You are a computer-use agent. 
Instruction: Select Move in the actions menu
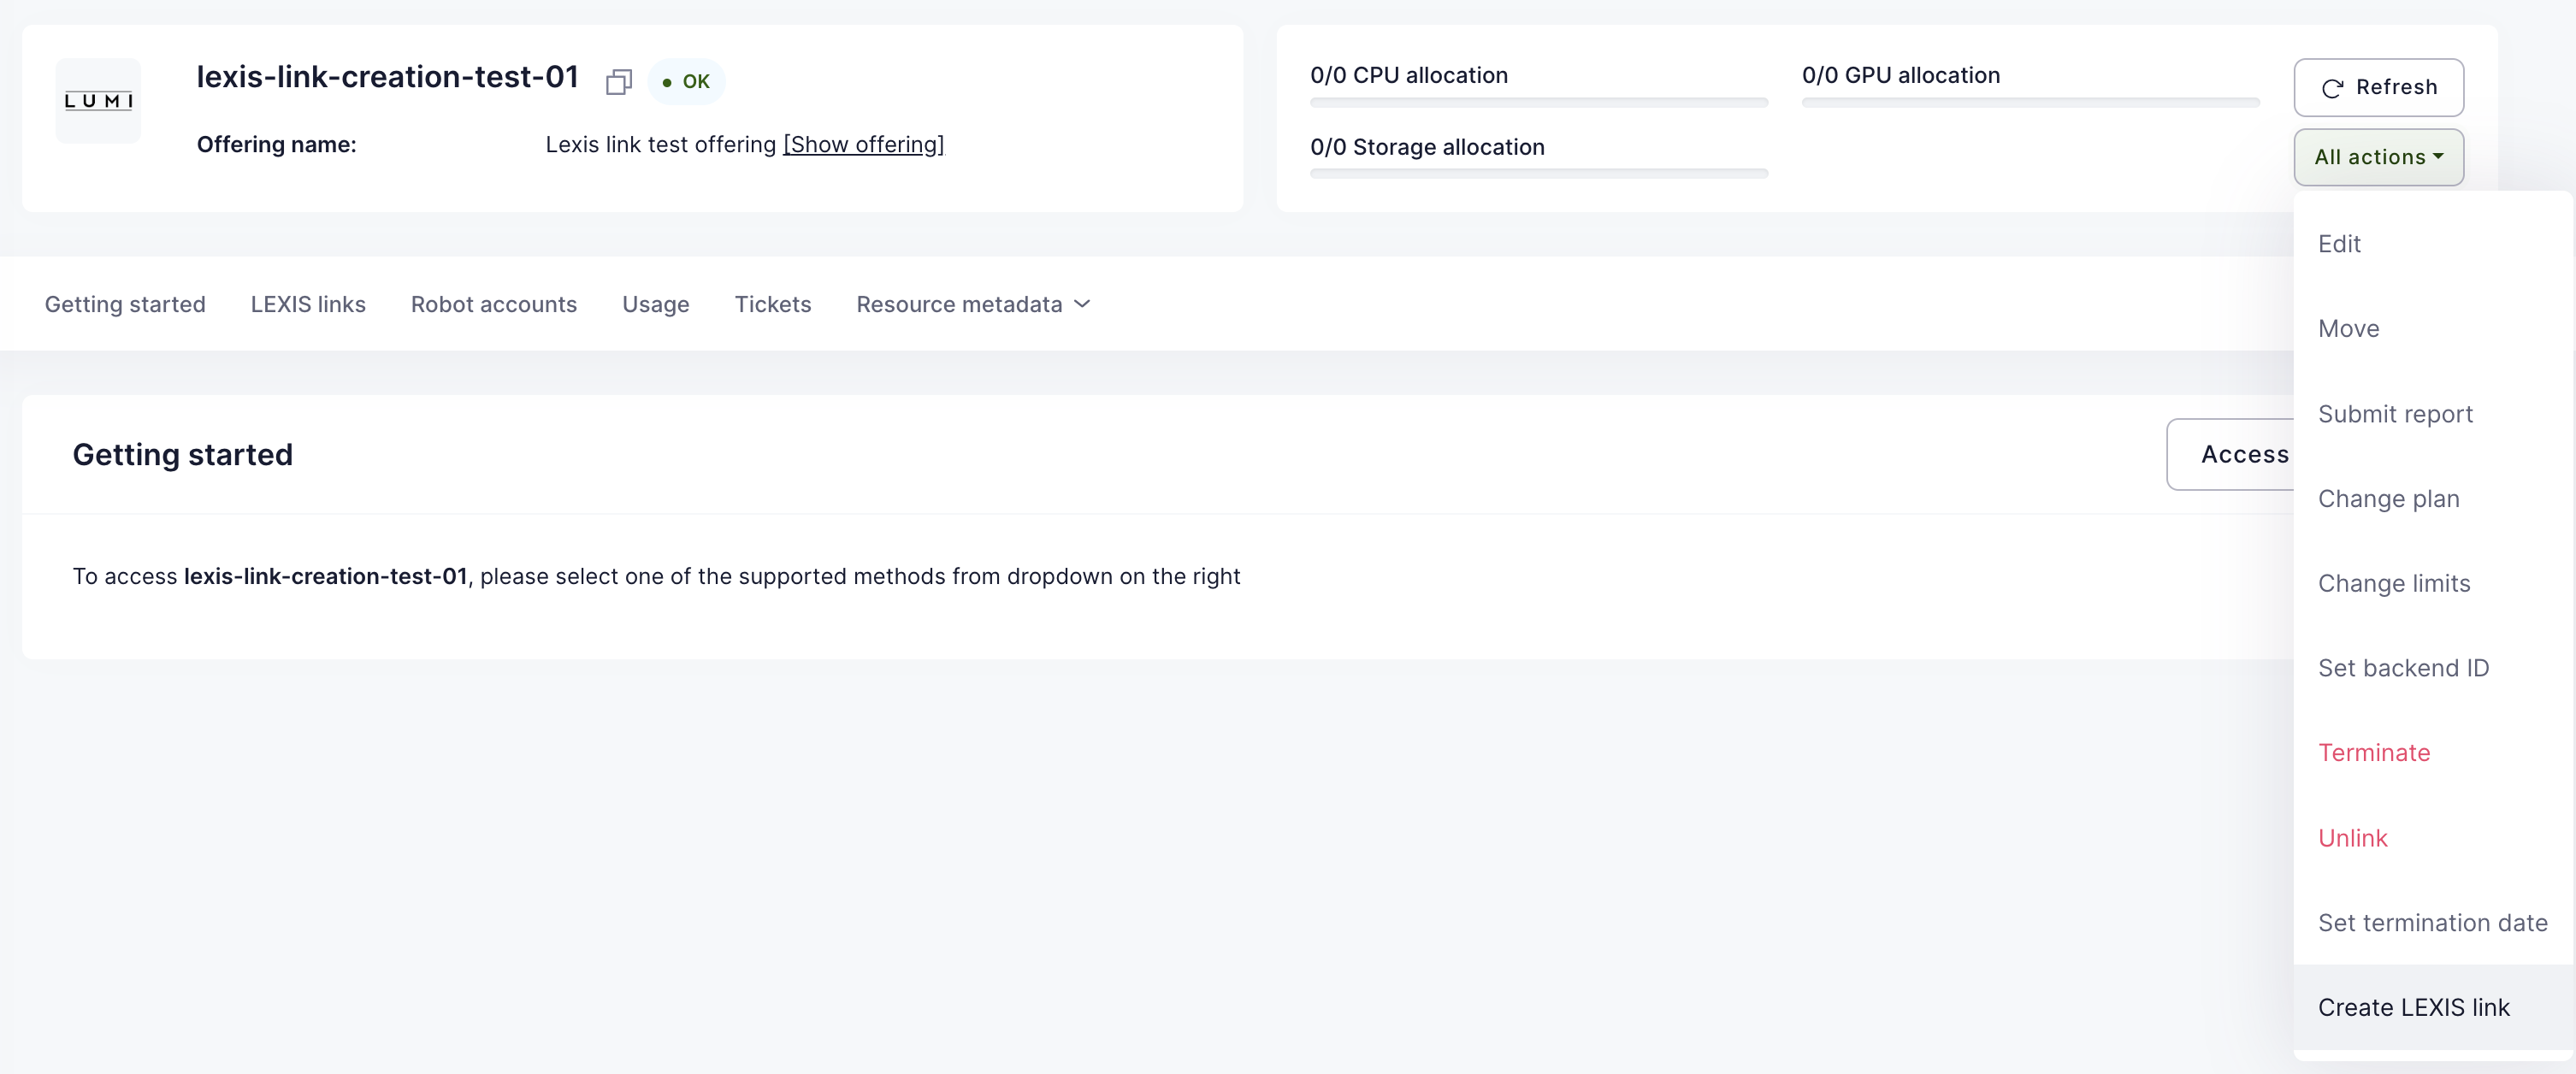[2348, 329]
